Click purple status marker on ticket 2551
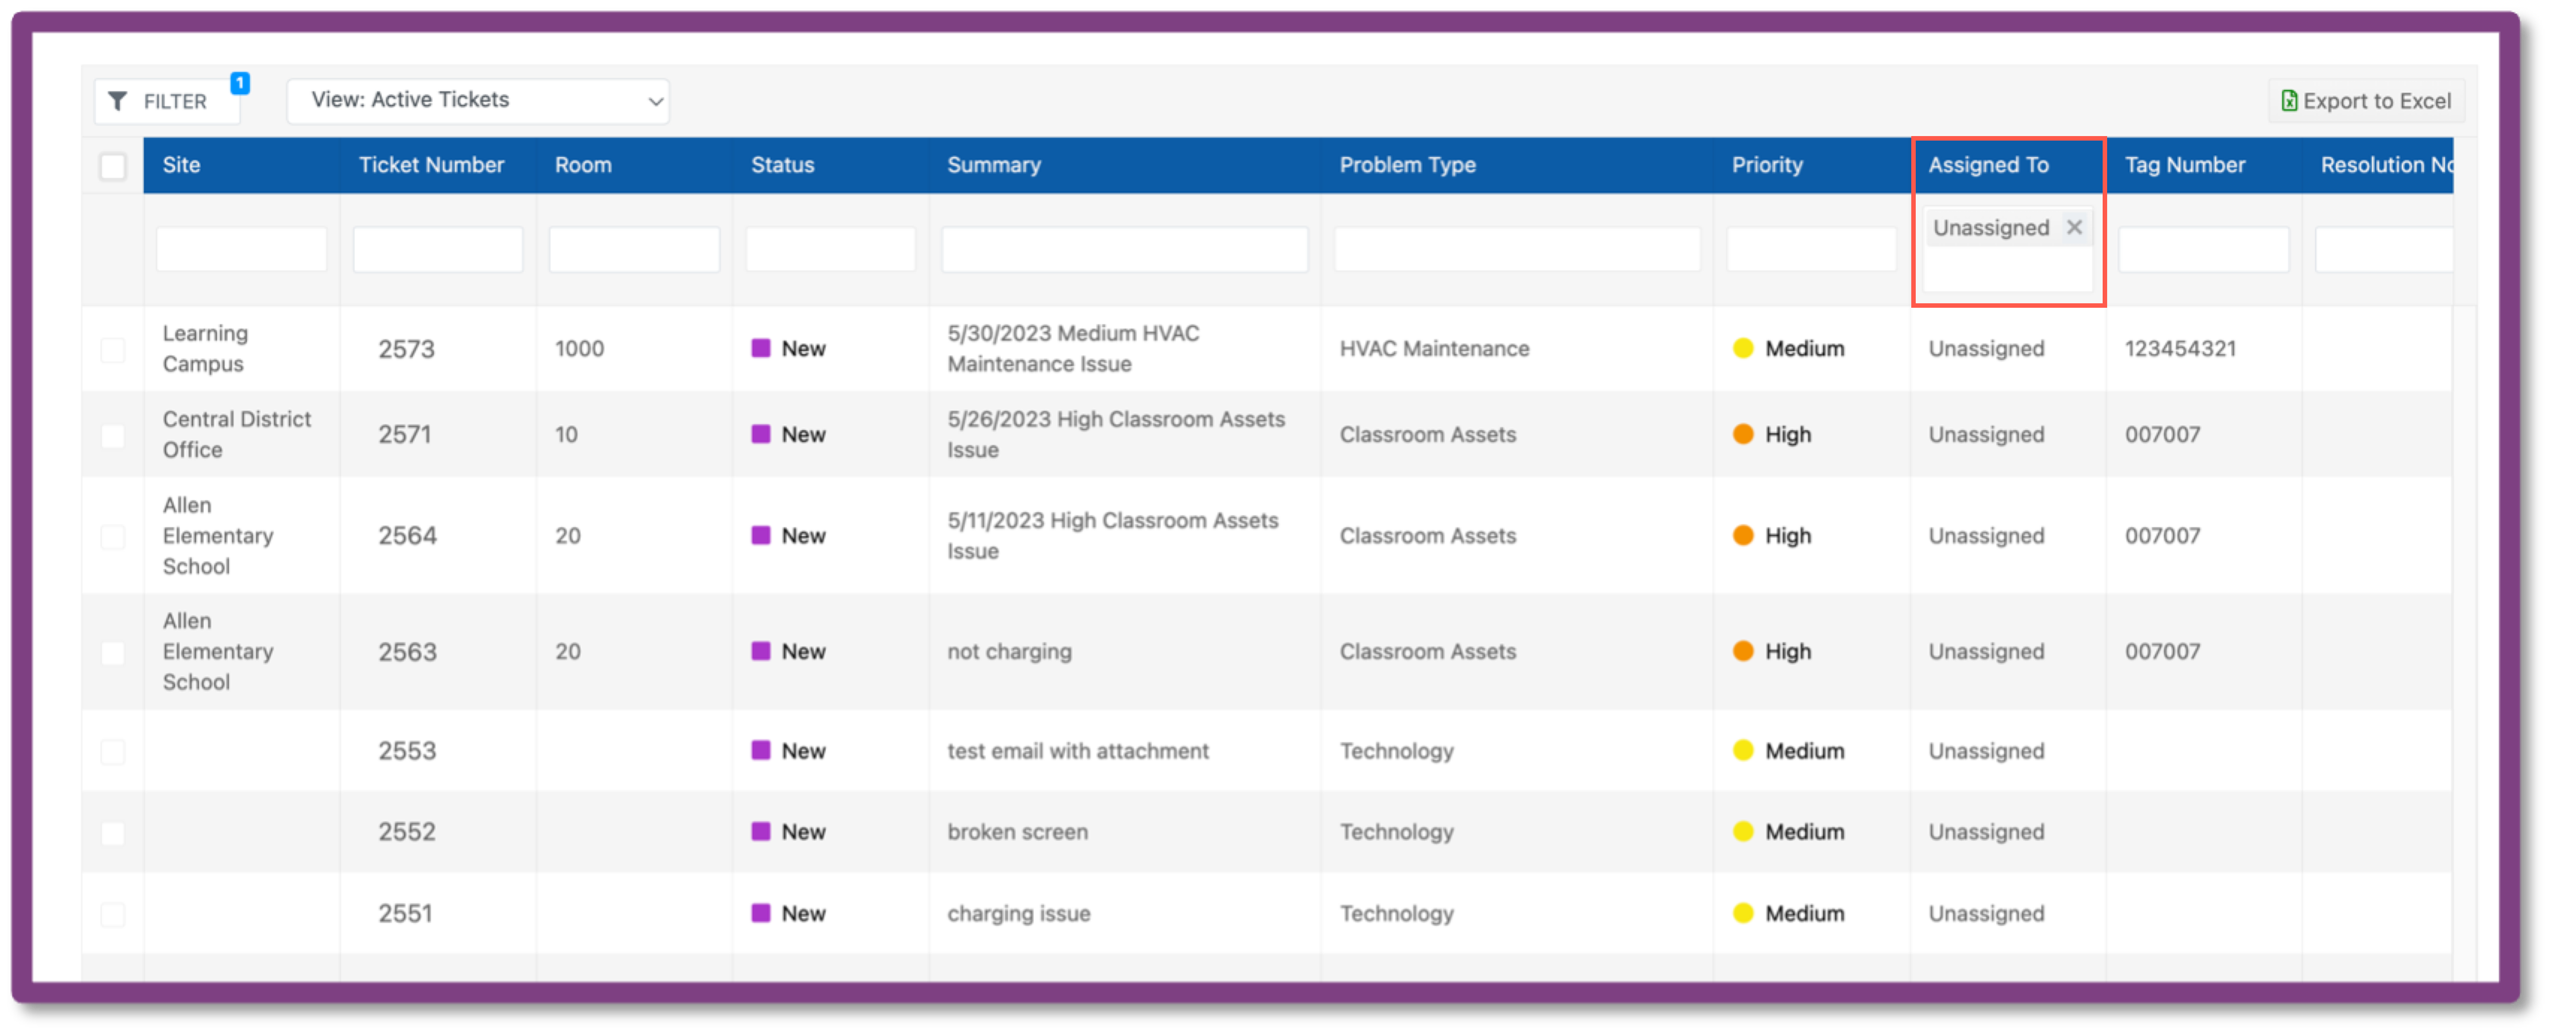This screenshot has width=2550, height=1035. pos(761,913)
